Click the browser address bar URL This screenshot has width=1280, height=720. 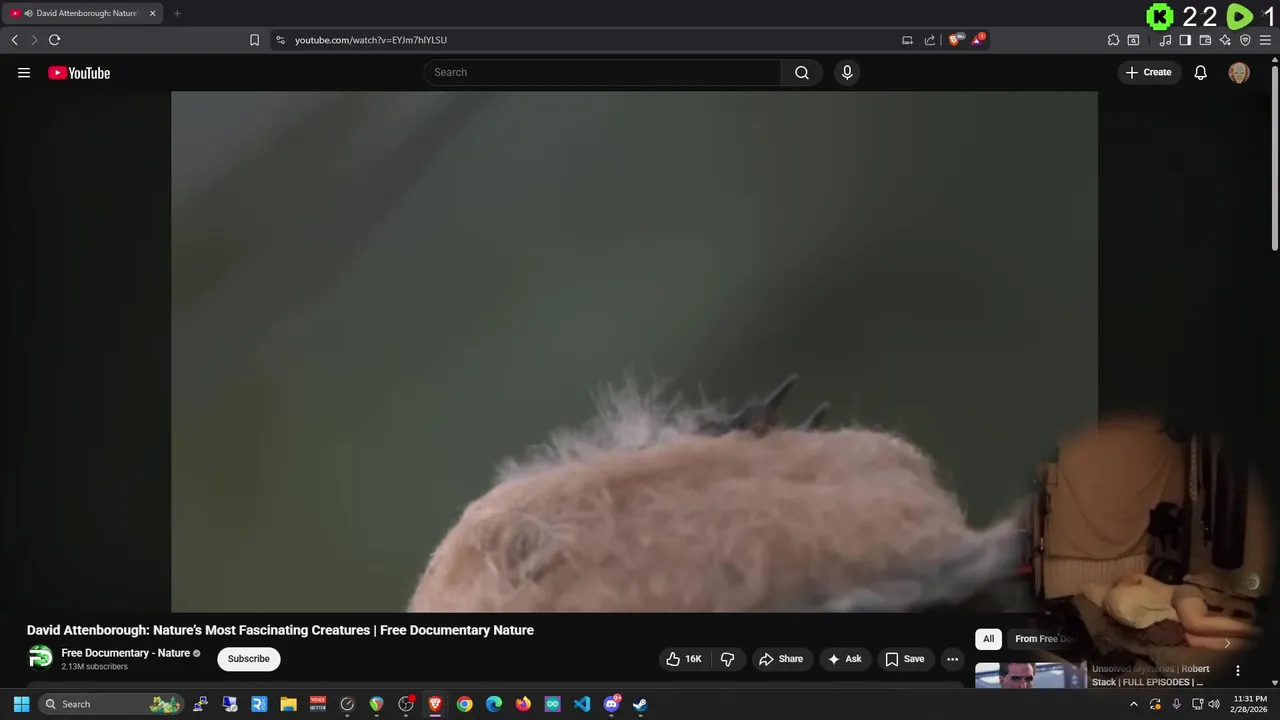[x=371, y=40]
